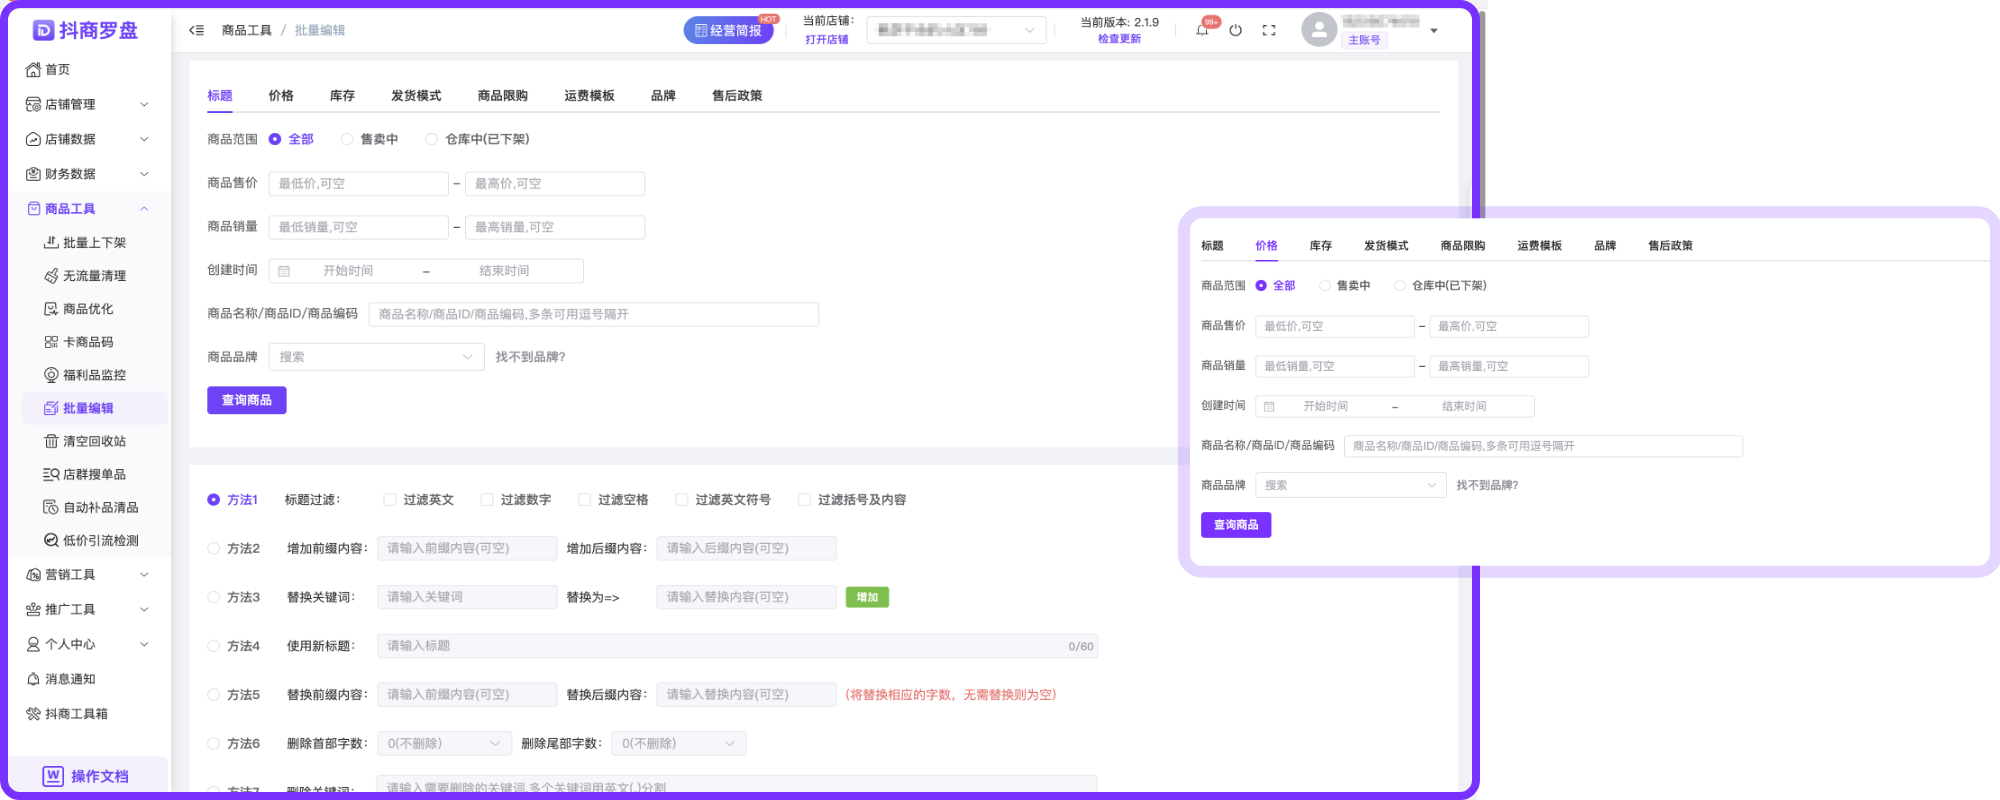
Task: Click the power logout icon
Action: click(1236, 30)
